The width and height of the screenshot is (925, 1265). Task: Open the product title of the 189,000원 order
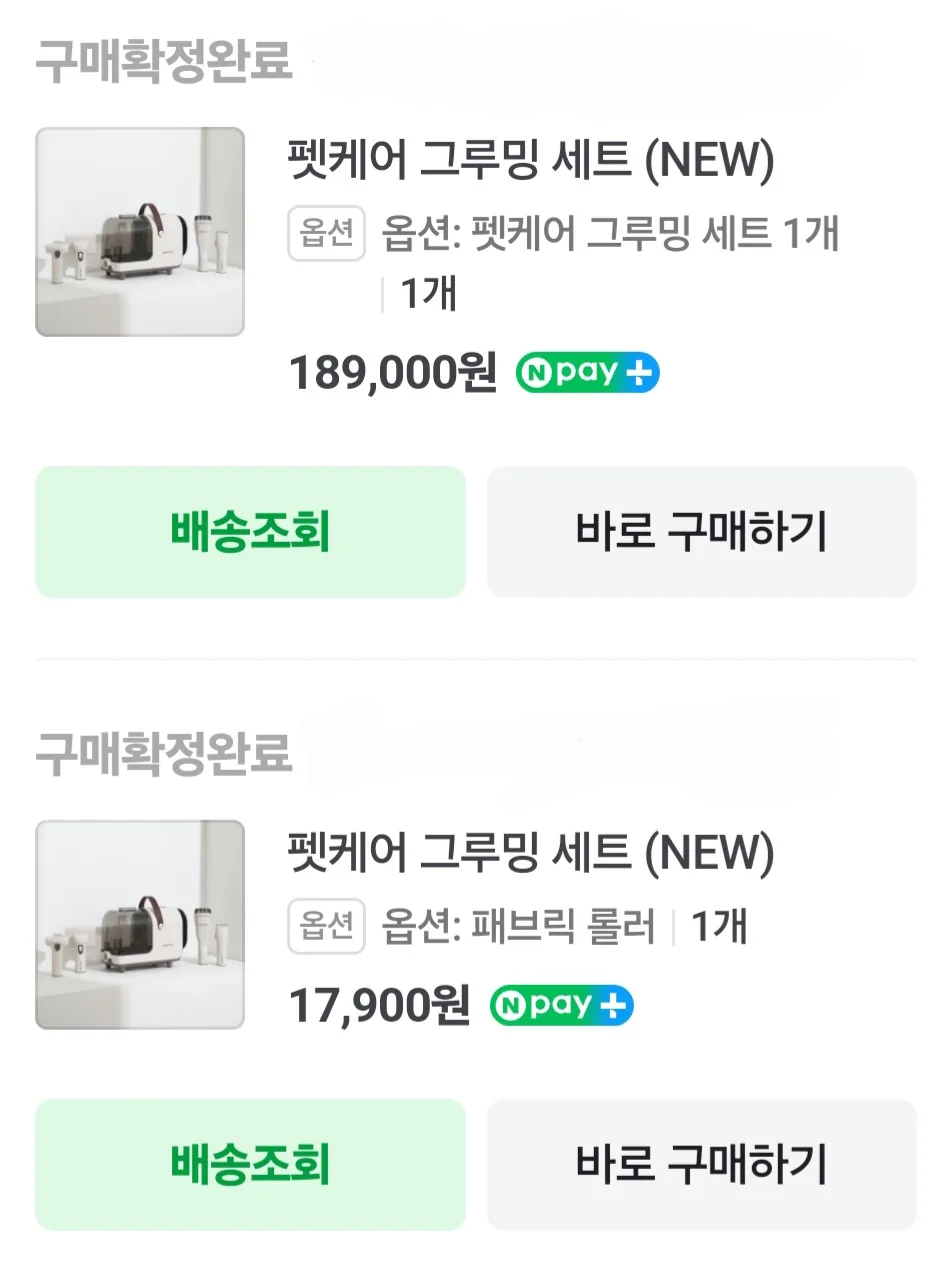(530, 160)
